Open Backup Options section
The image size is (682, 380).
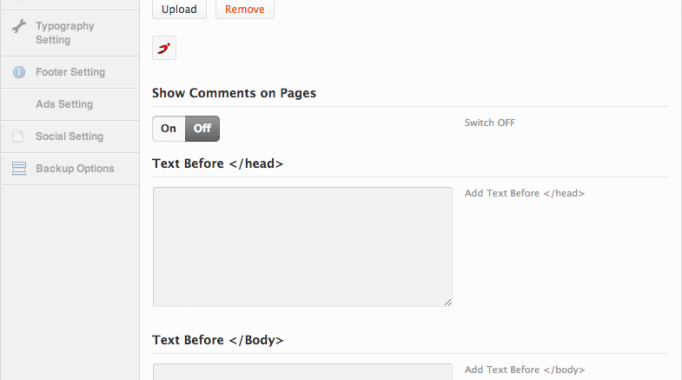click(70, 168)
